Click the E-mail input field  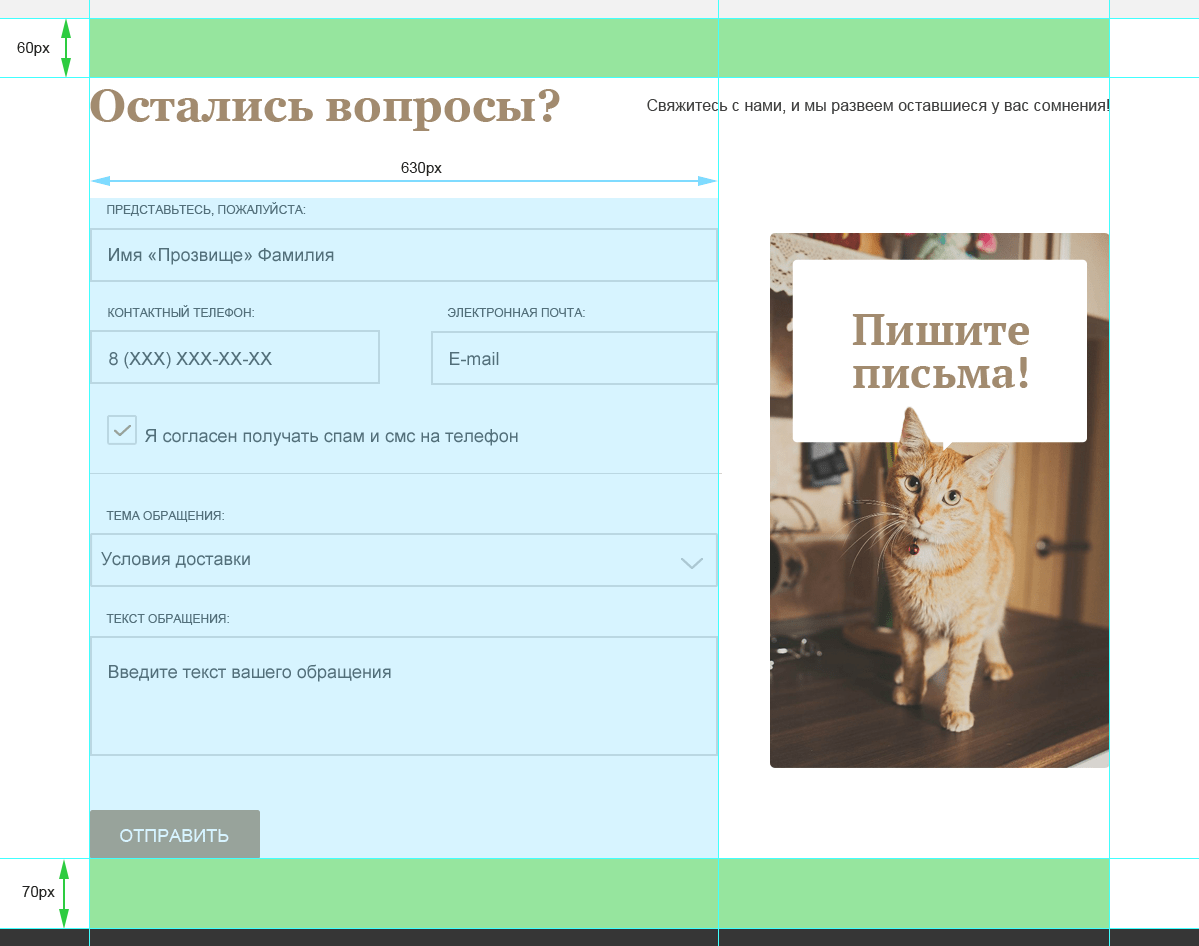[574, 358]
